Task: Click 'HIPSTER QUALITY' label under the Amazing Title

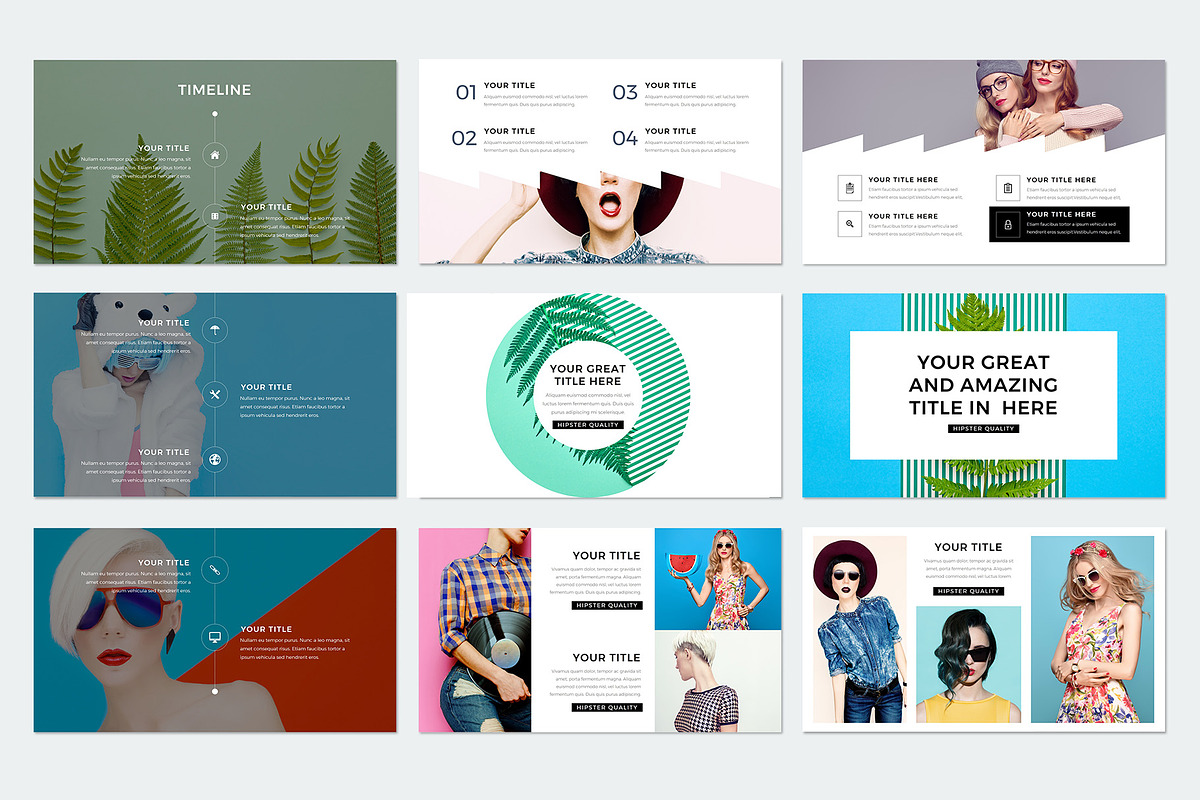Action: (983, 429)
